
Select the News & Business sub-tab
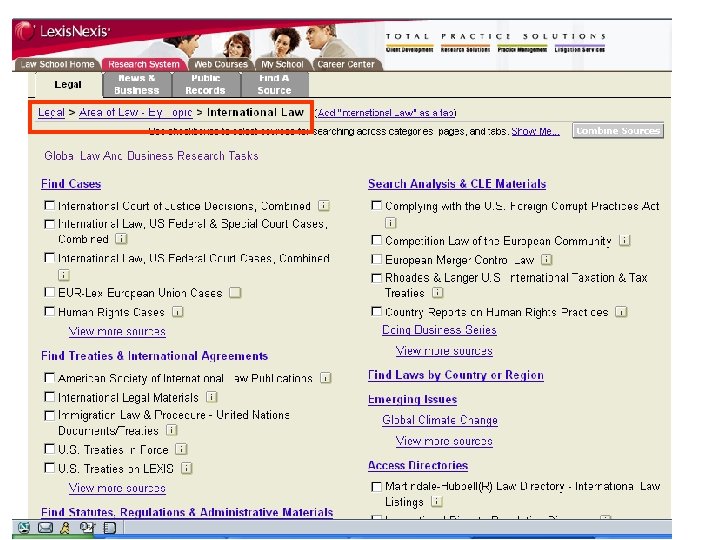click(136, 84)
